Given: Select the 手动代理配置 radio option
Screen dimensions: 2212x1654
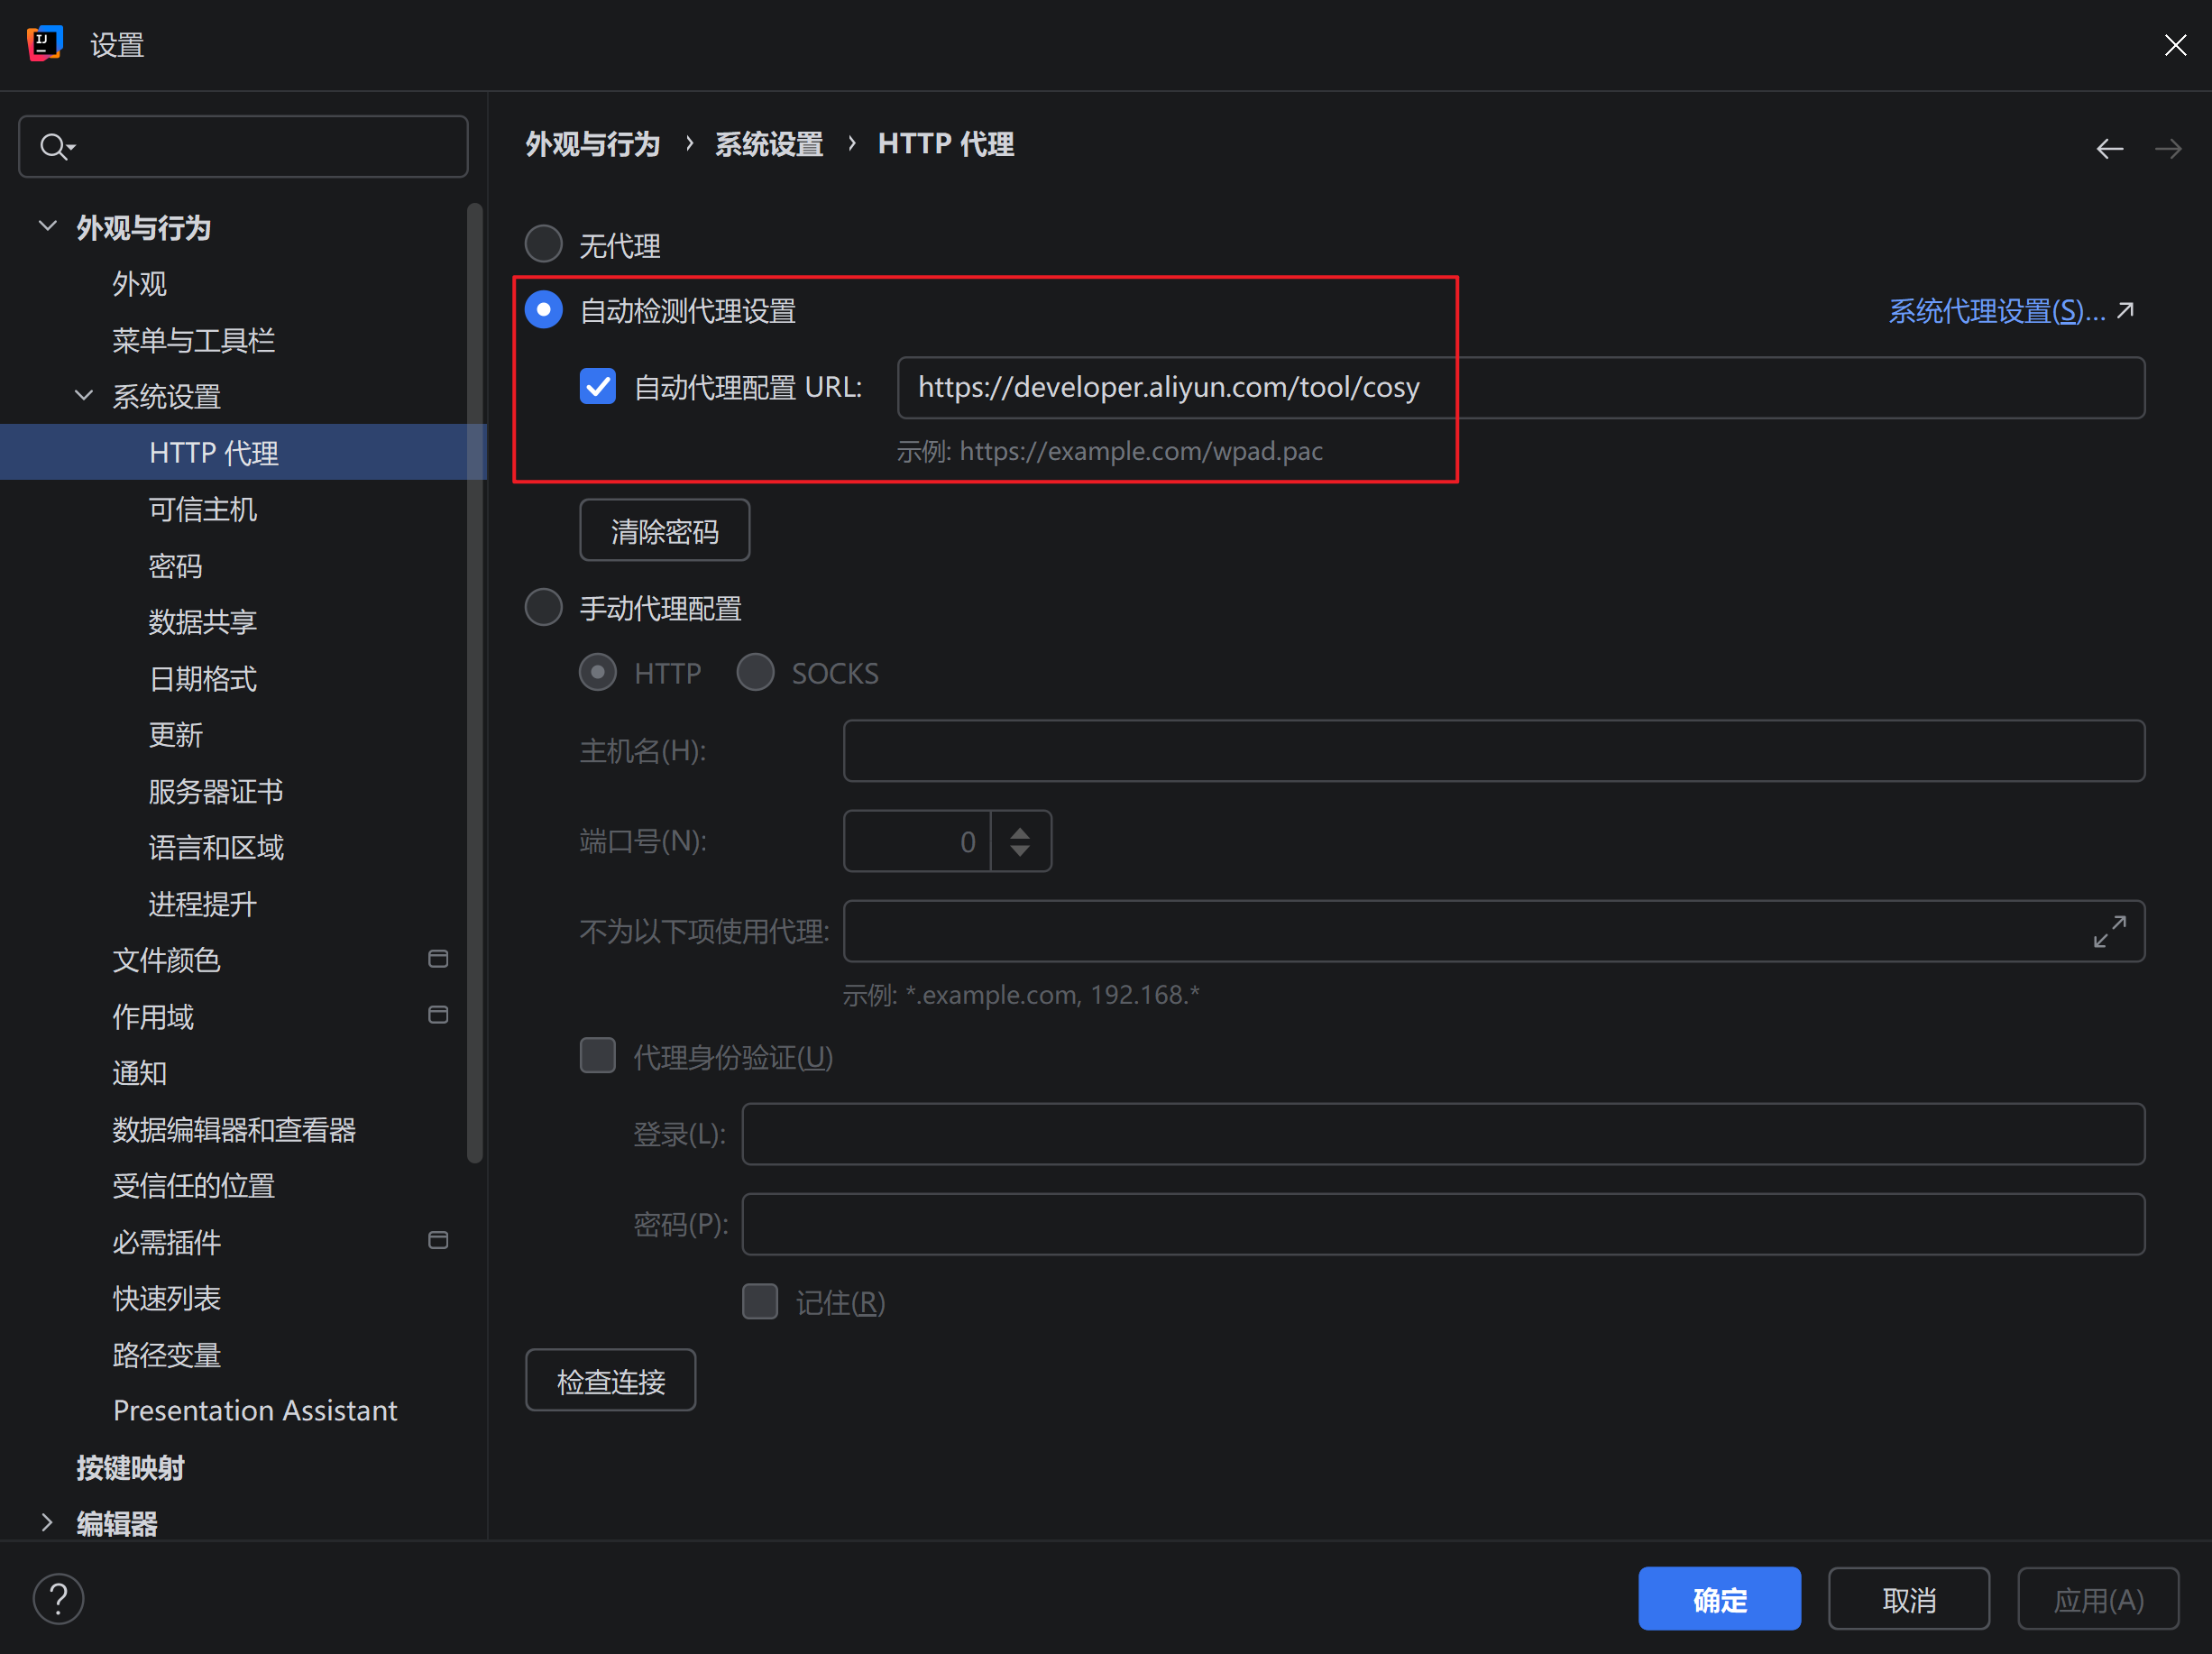Looking at the screenshot, I should pos(544,607).
